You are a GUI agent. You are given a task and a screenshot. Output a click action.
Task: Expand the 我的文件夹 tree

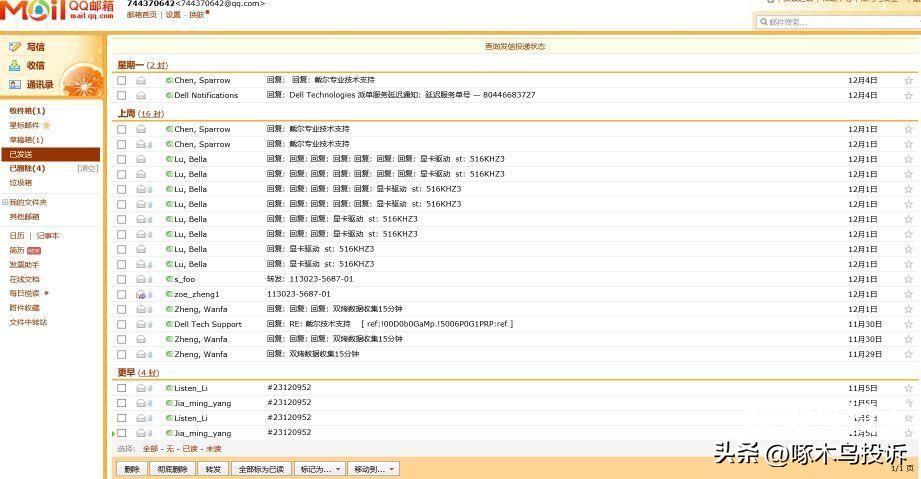click(x=5, y=202)
